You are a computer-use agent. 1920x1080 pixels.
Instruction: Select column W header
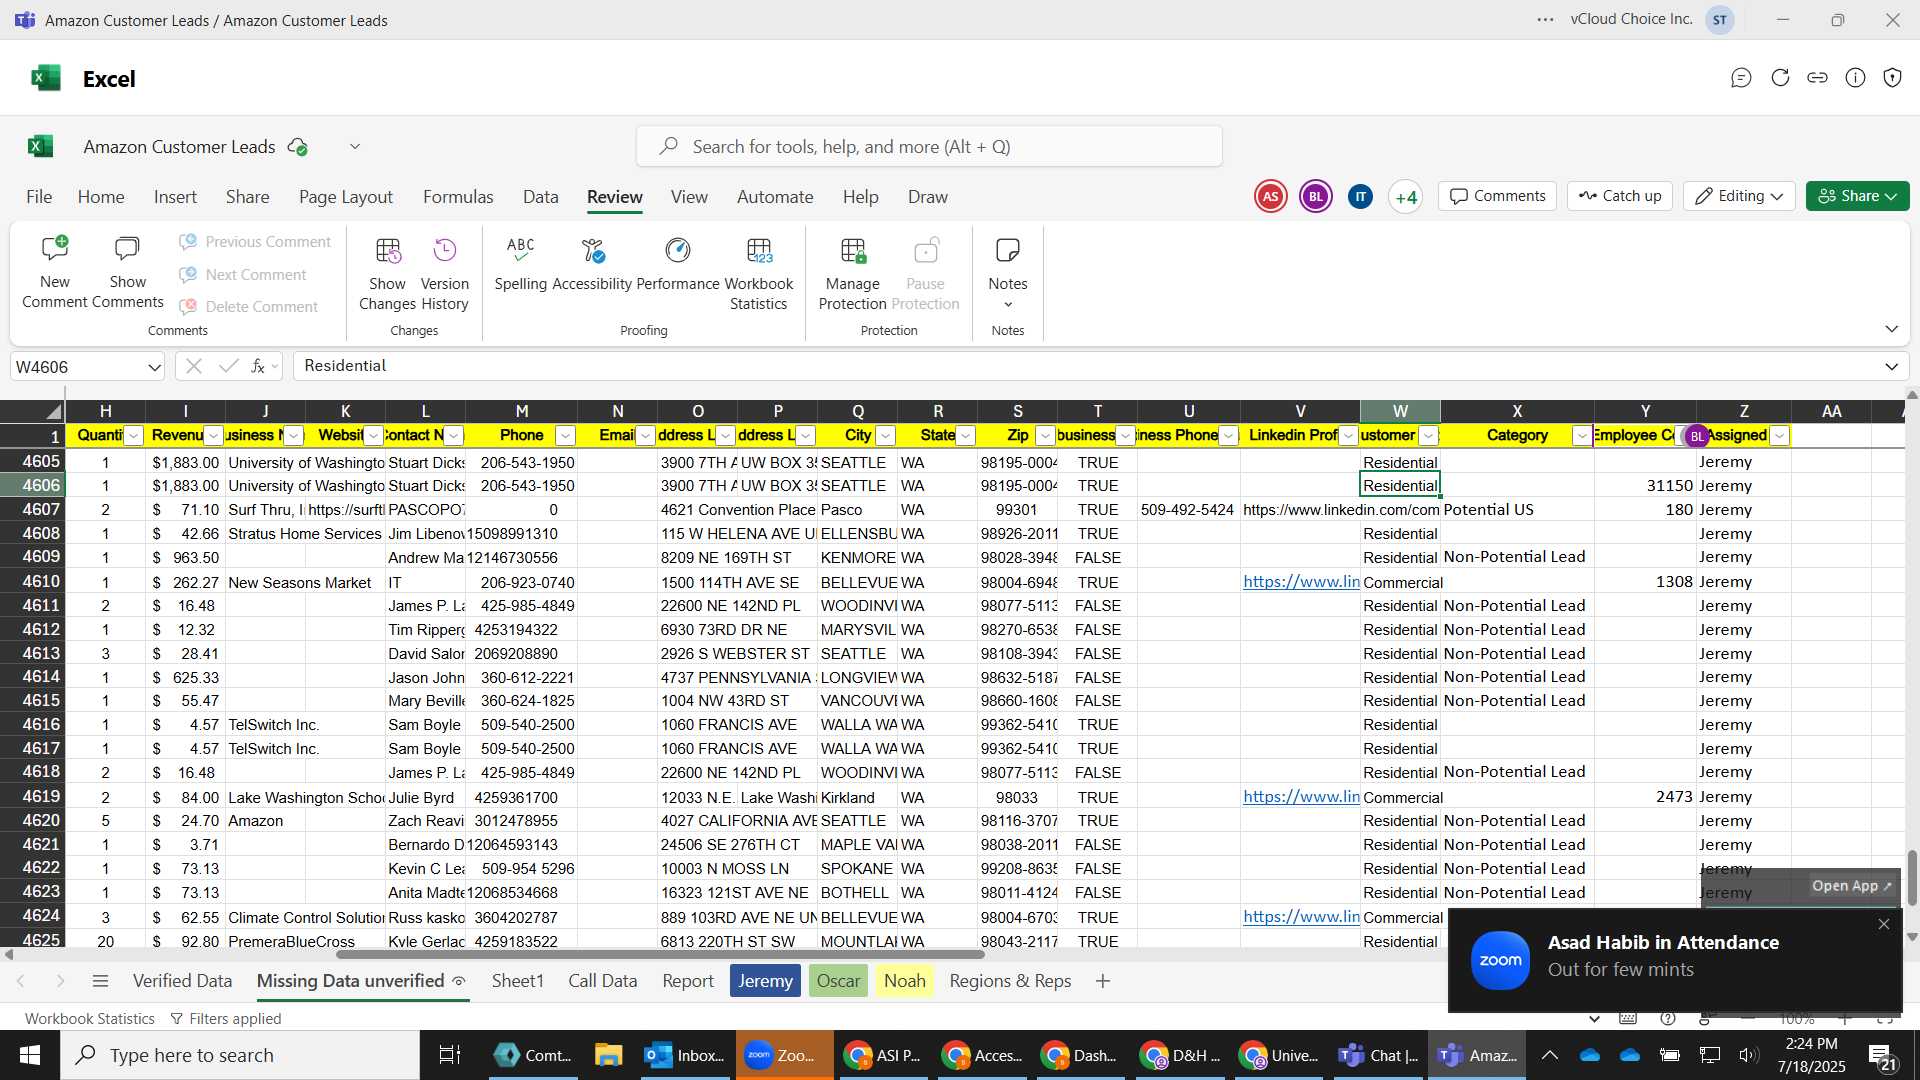click(1400, 411)
